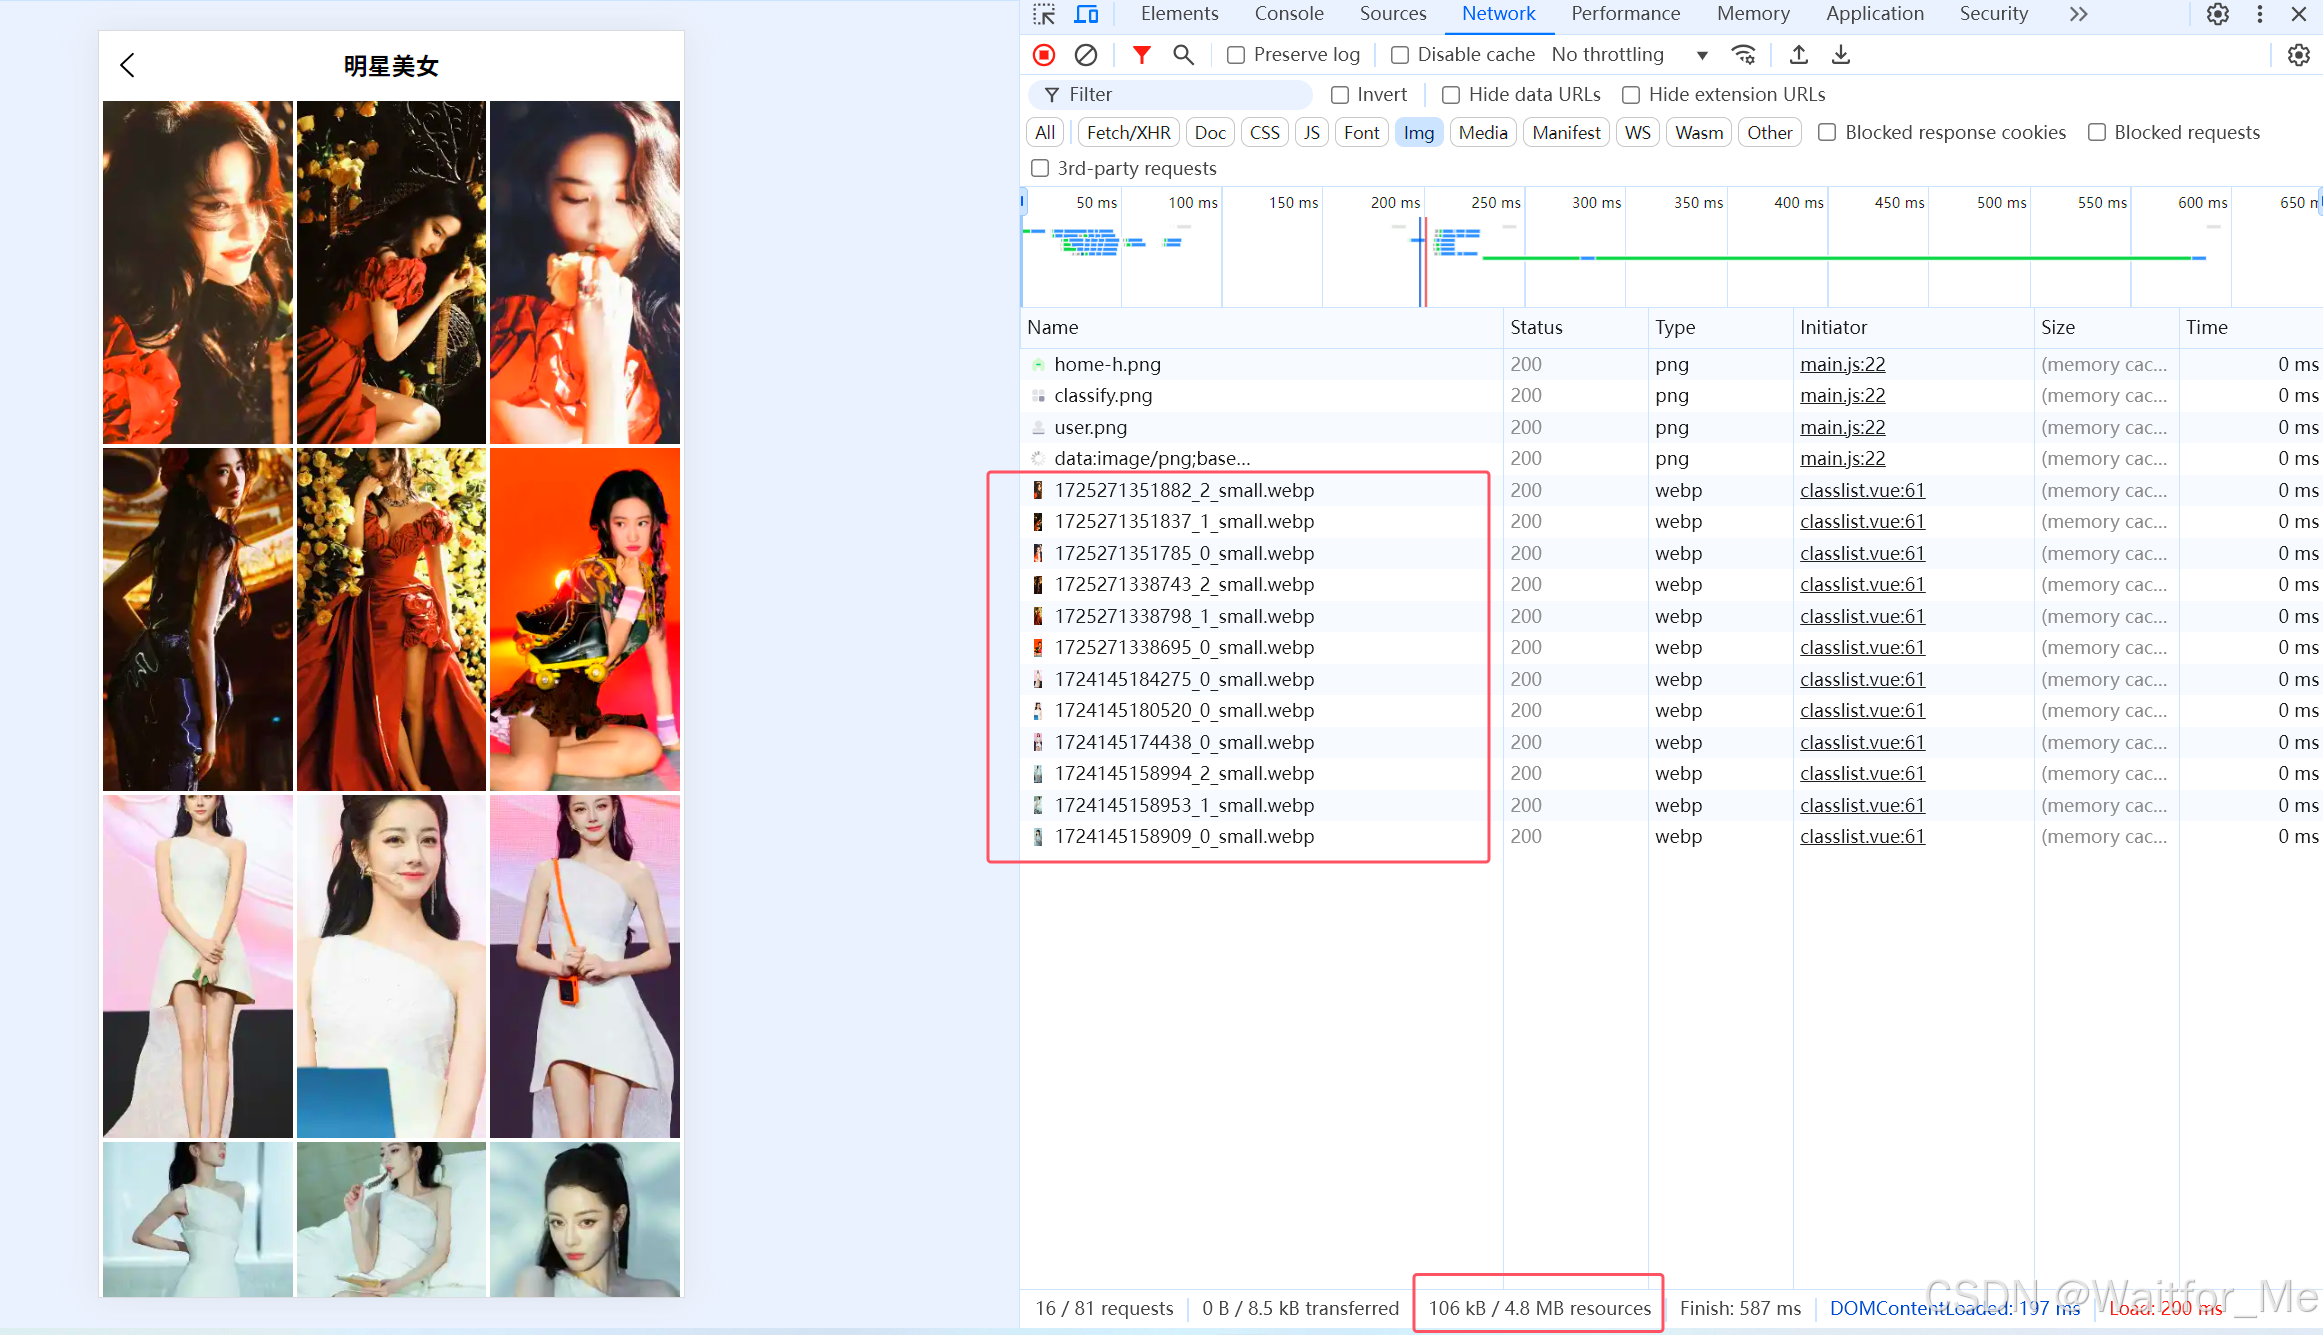
Task: Open the Application tab
Action: pos(1874,14)
